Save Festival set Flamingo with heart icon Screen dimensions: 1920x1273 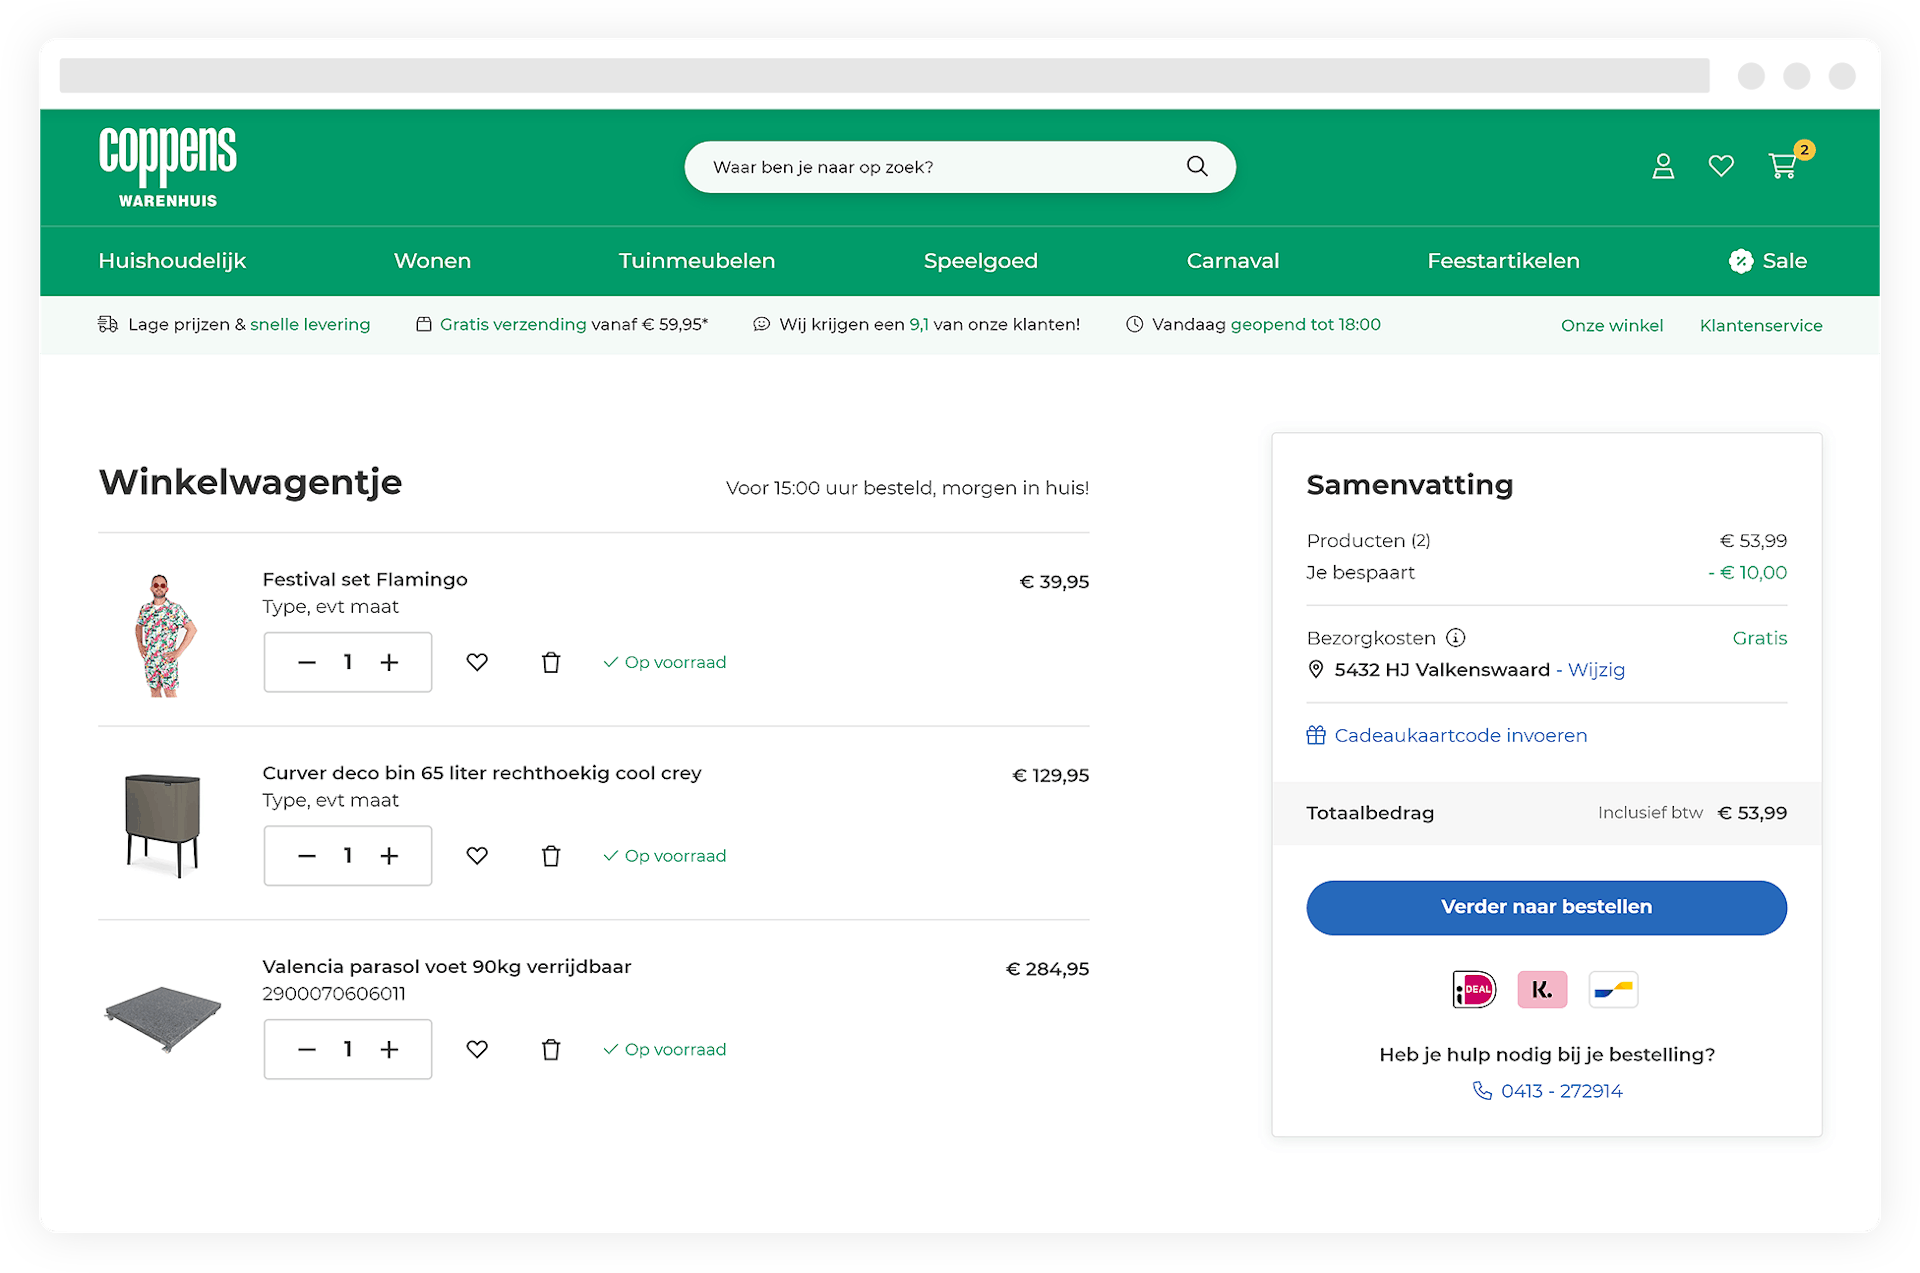tap(477, 662)
